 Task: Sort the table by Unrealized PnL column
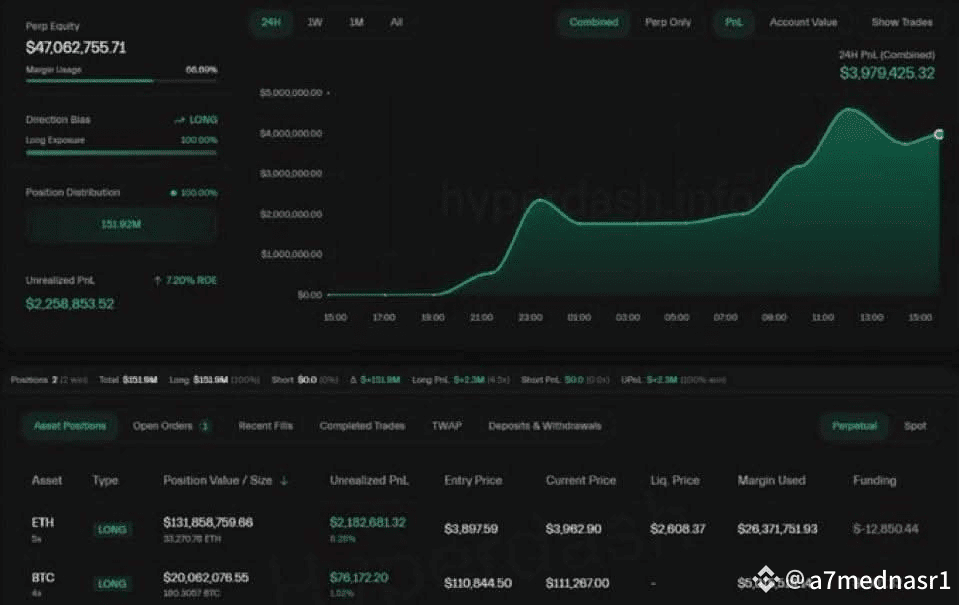click(369, 481)
